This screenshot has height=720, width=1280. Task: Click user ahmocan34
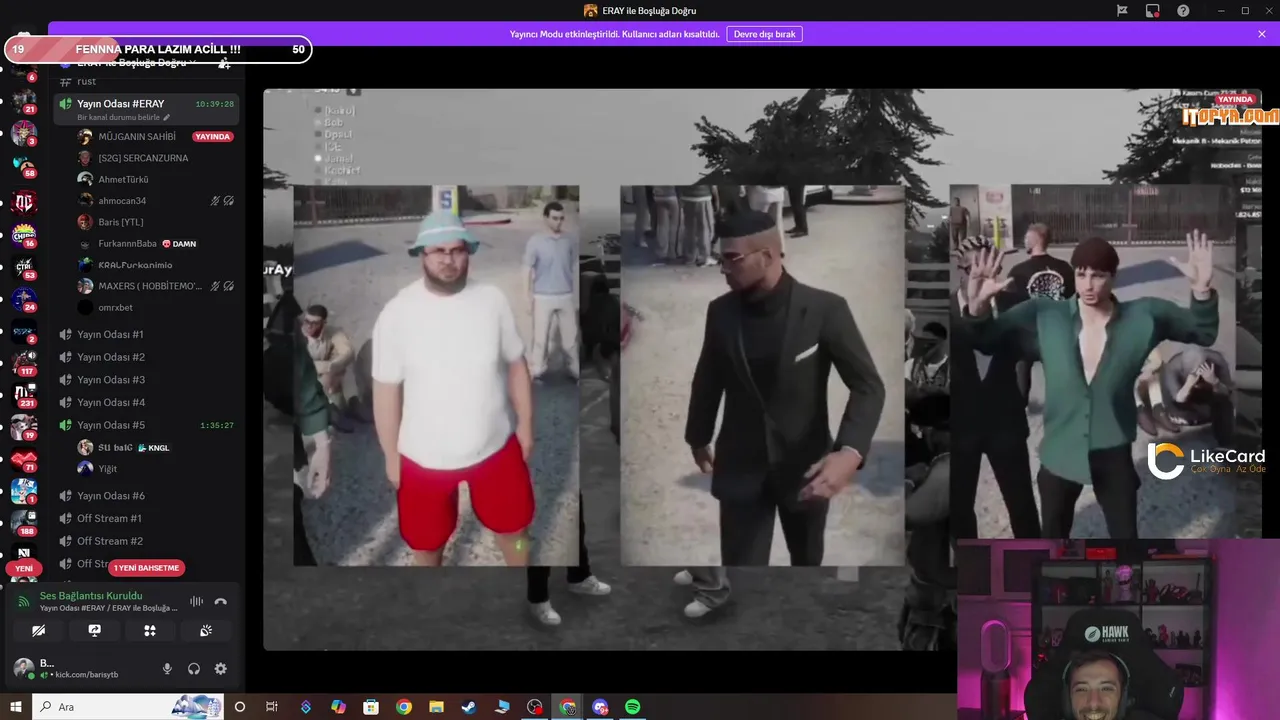point(122,201)
